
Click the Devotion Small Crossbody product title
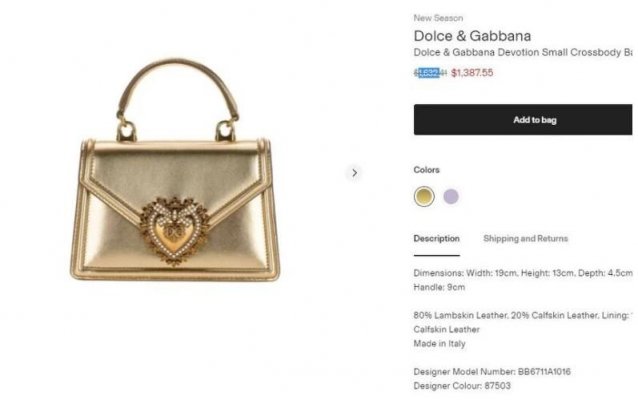520,52
